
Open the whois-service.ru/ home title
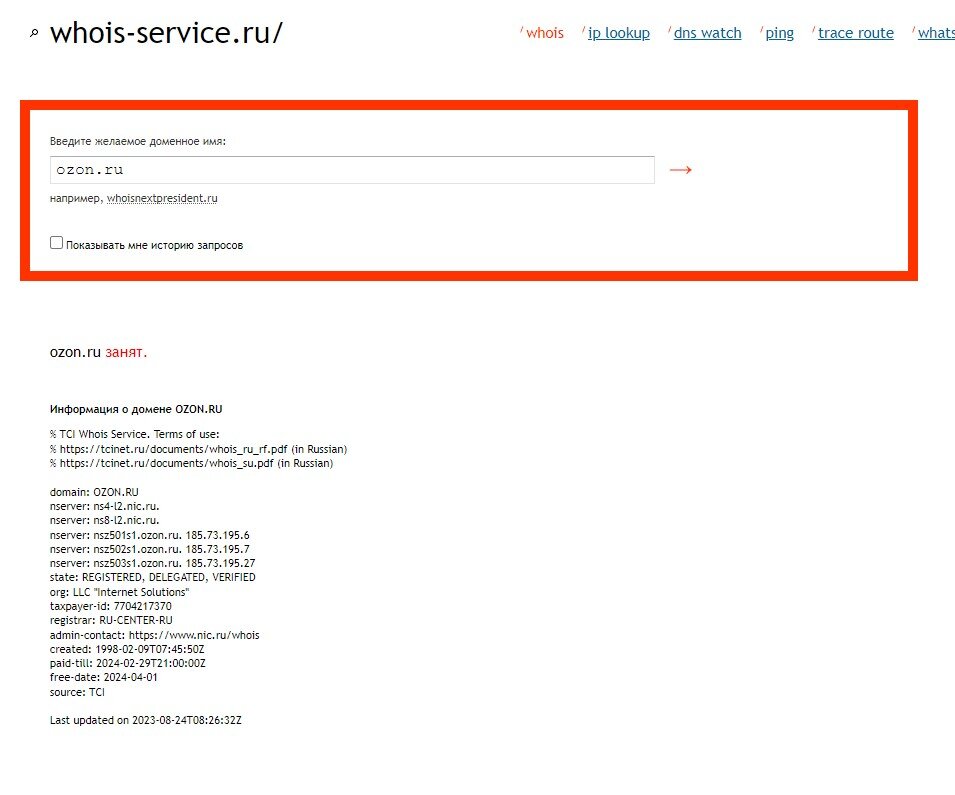point(166,32)
